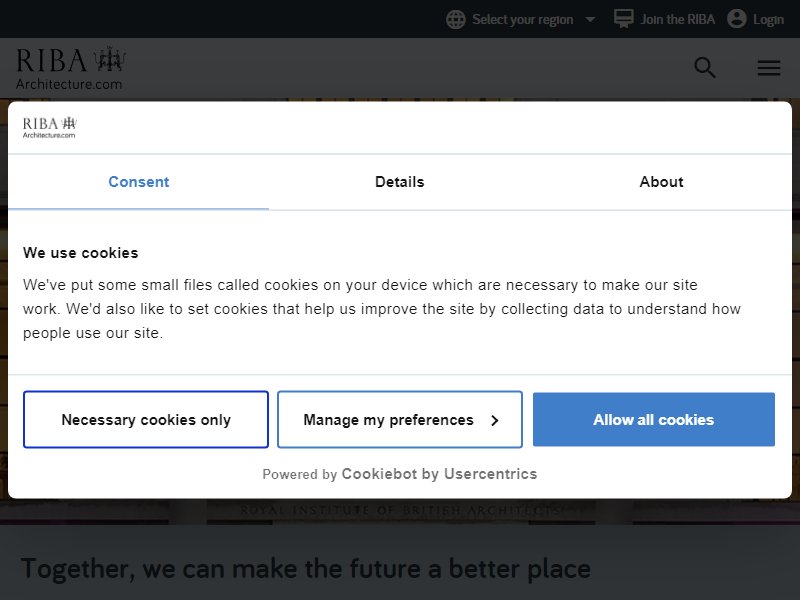Image resolution: width=800 pixels, height=600 pixels.
Task: Click Select your region text
Action: click(x=522, y=20)
